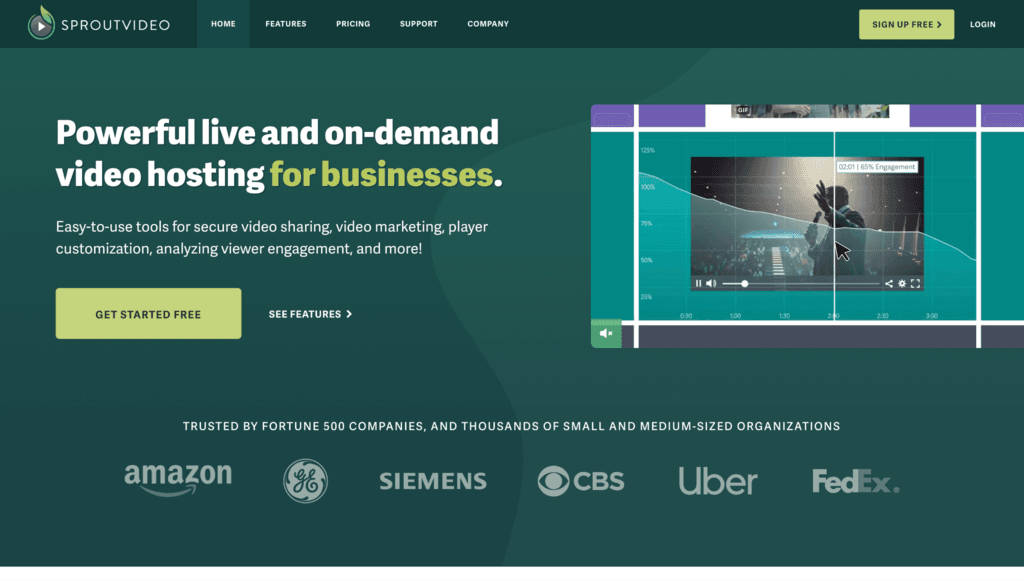
Task: Pause the demo video player
Action: click(698, 283)
